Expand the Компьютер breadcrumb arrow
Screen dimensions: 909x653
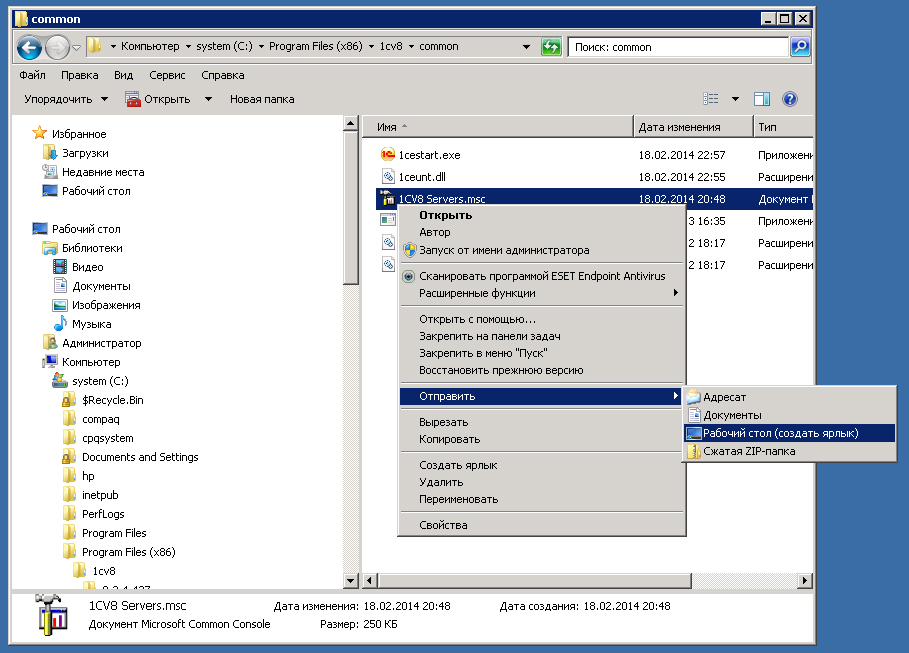188,46
